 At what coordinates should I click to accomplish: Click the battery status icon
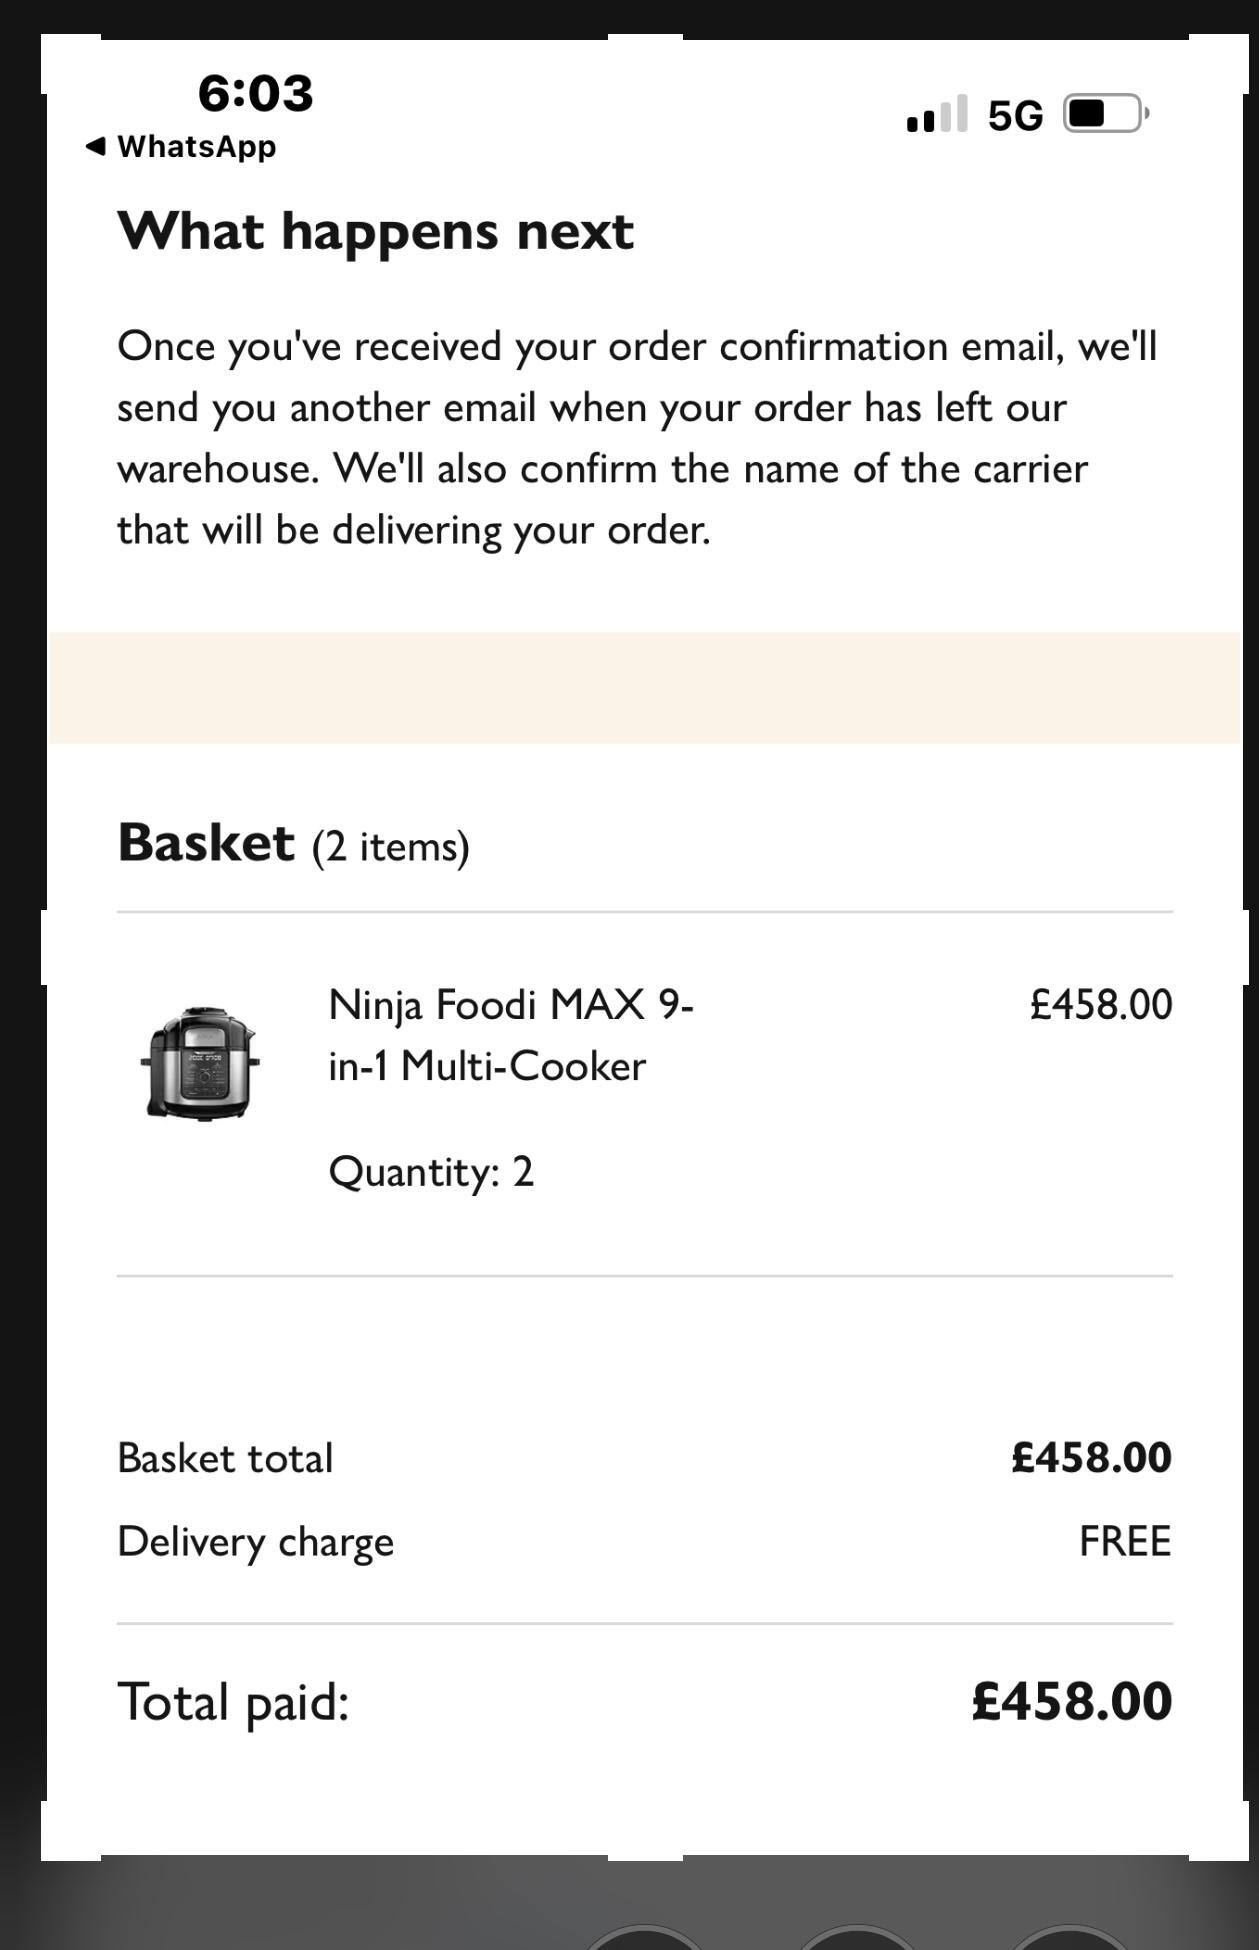1105,114
